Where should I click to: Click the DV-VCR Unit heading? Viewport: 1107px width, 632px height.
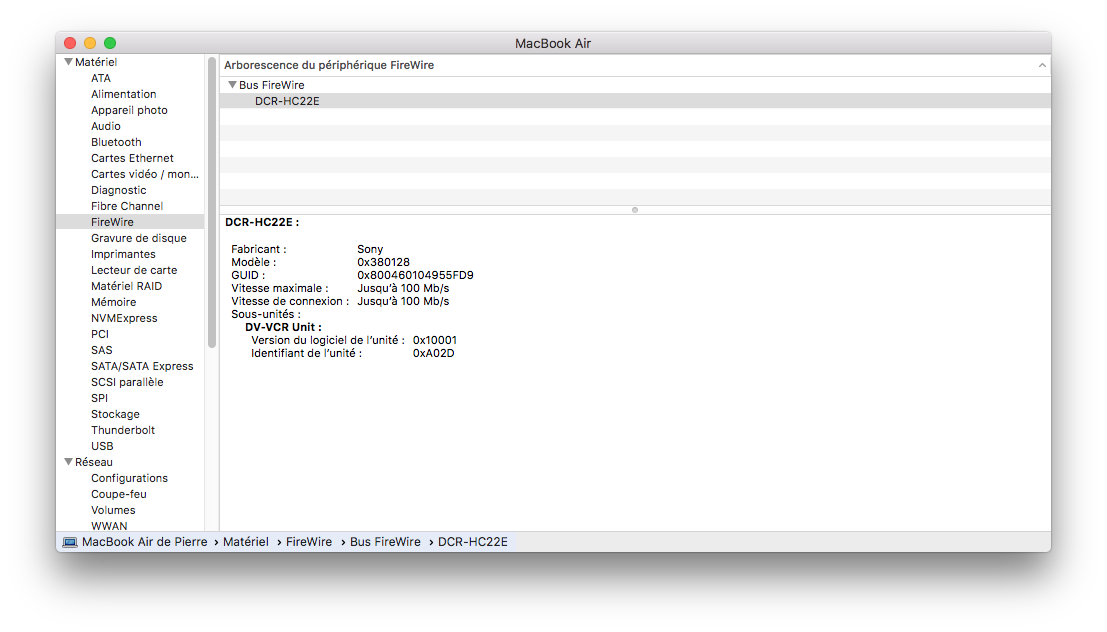283,327
